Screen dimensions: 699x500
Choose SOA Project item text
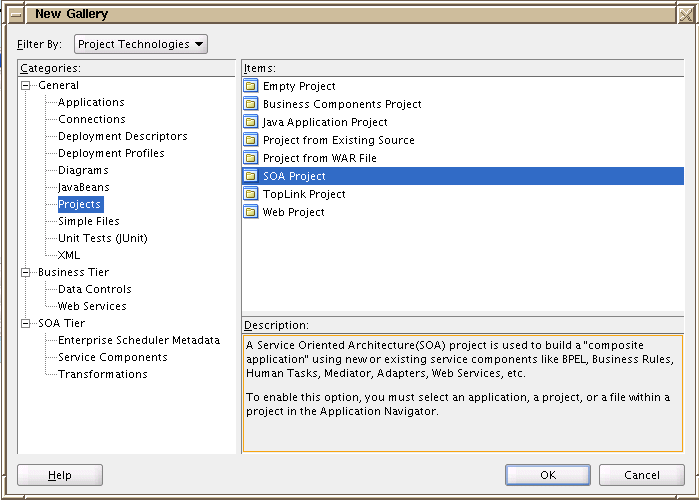click(x=294, y=176)
